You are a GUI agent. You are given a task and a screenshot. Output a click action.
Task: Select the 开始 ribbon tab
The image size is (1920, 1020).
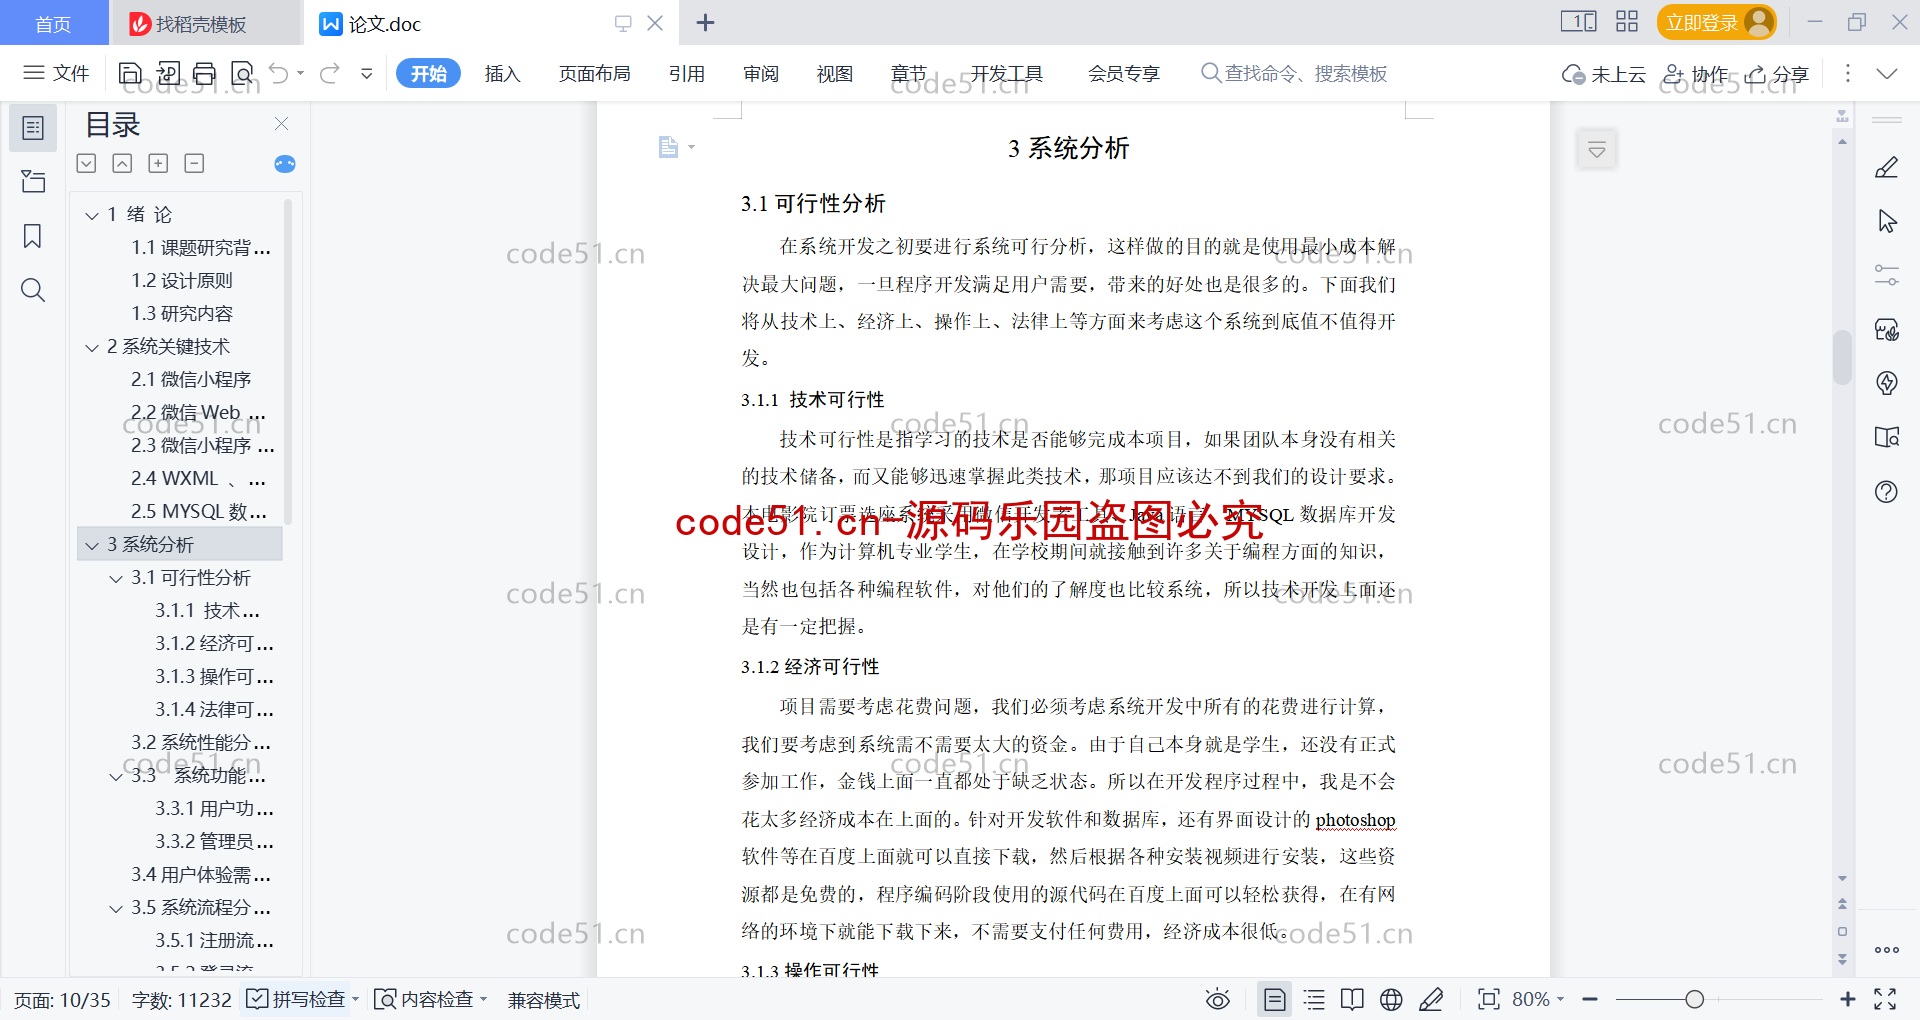pos(428,73)
